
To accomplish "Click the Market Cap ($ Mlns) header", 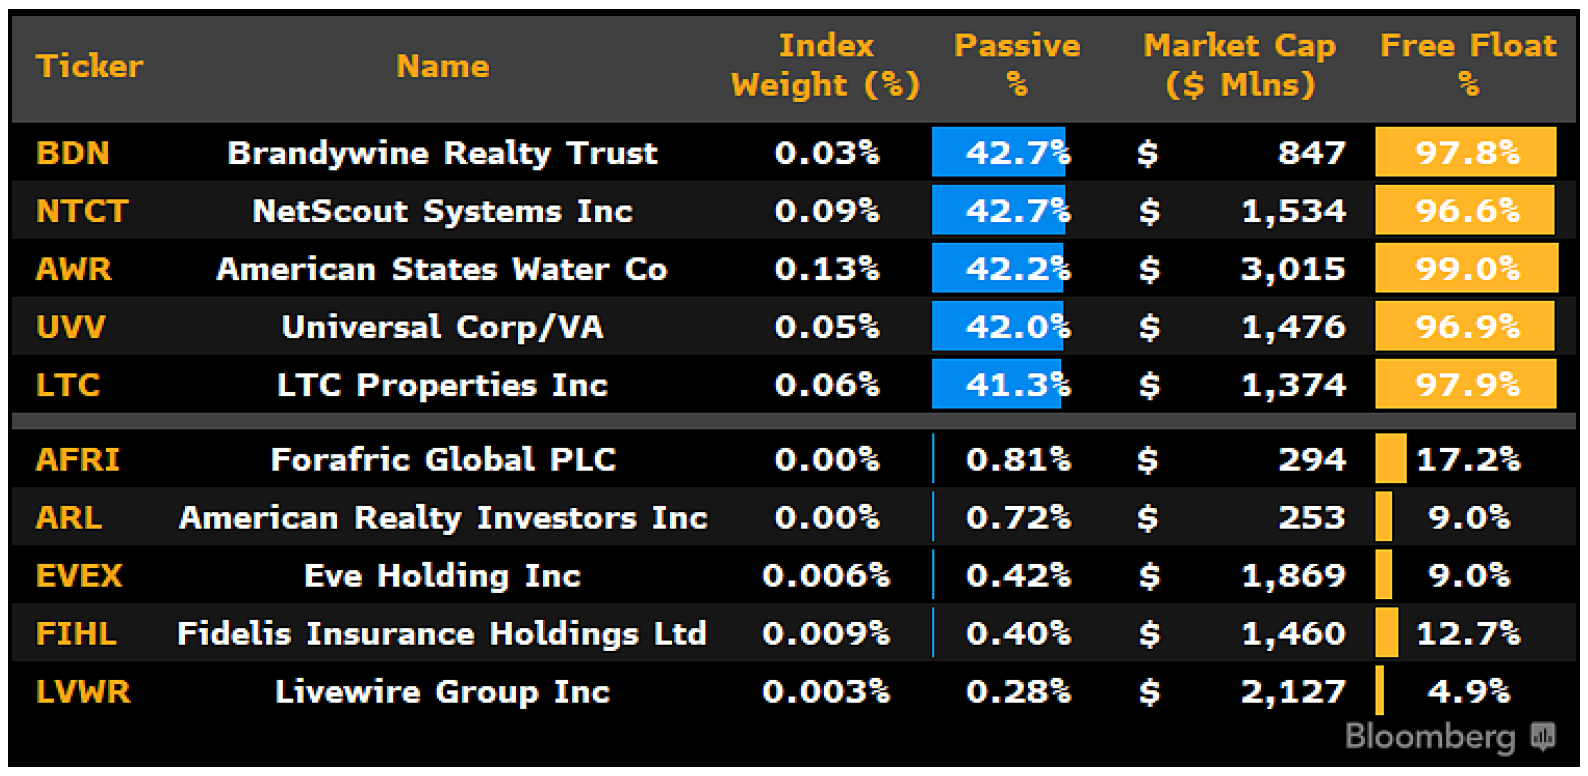I will tap(1239, 65).
